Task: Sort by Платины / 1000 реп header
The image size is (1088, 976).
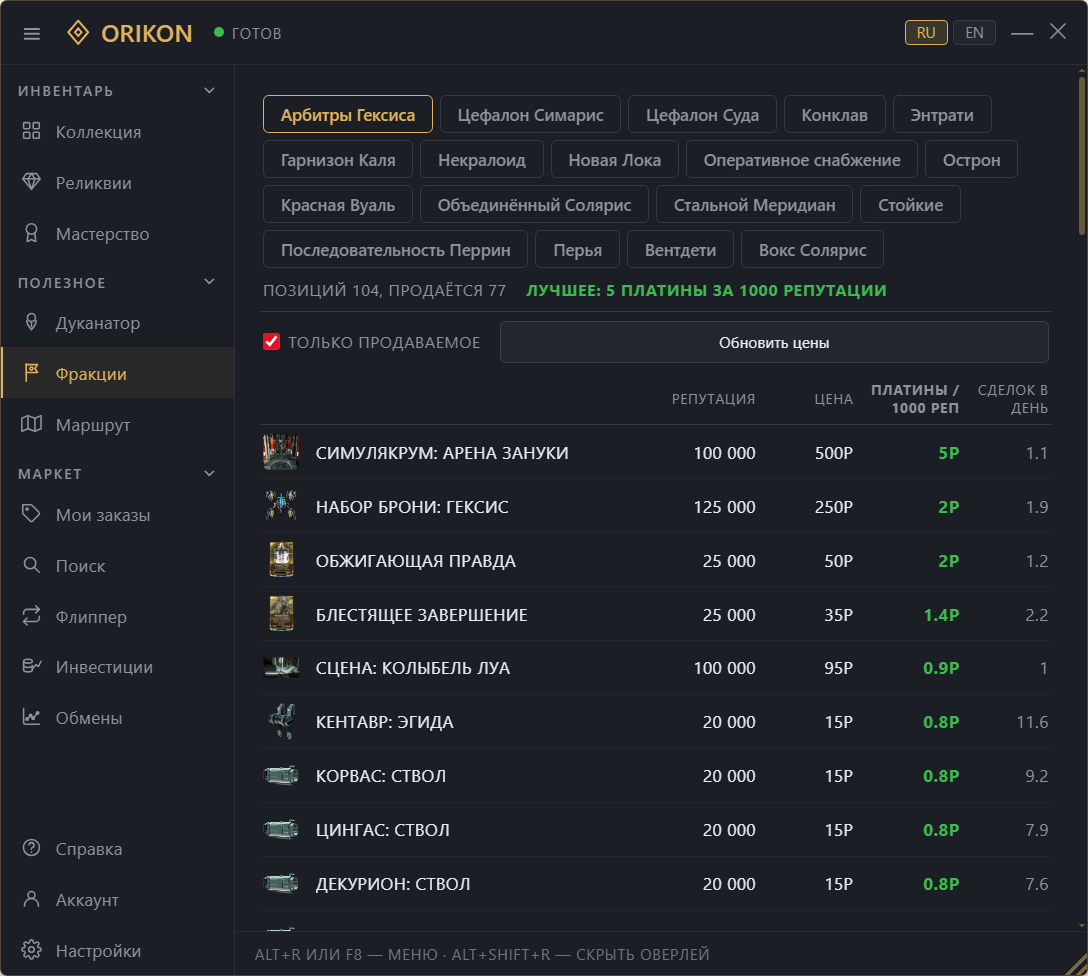Action: point(915,398)
